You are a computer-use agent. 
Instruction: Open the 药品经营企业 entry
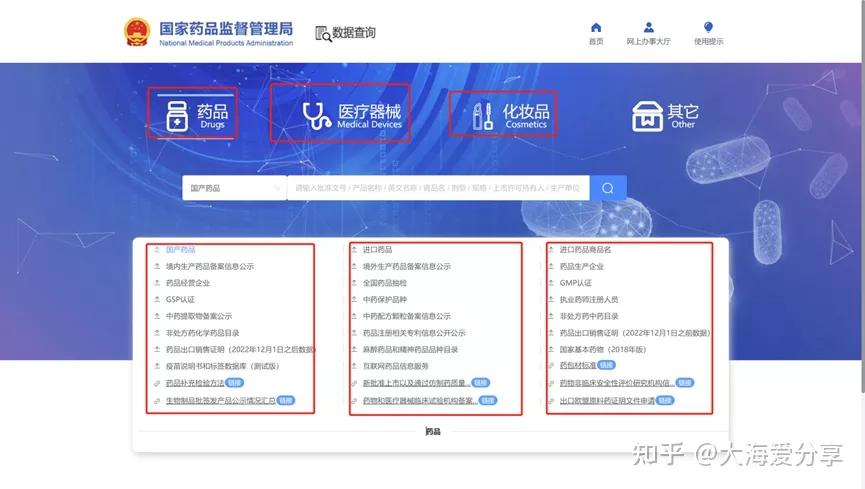coord(188,283)
